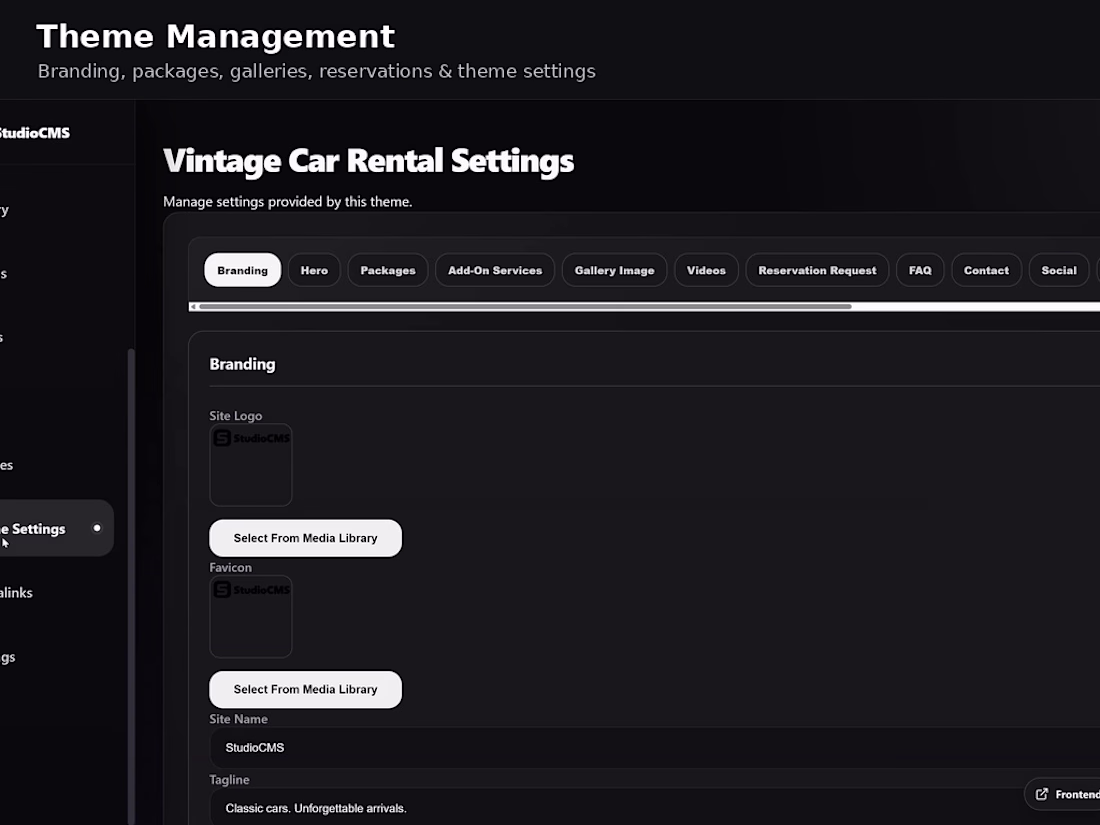Click the Favicon preview thumbnail
This screenshot has width=1100, height=825.
pyautogui.click(x=250, y=617)
